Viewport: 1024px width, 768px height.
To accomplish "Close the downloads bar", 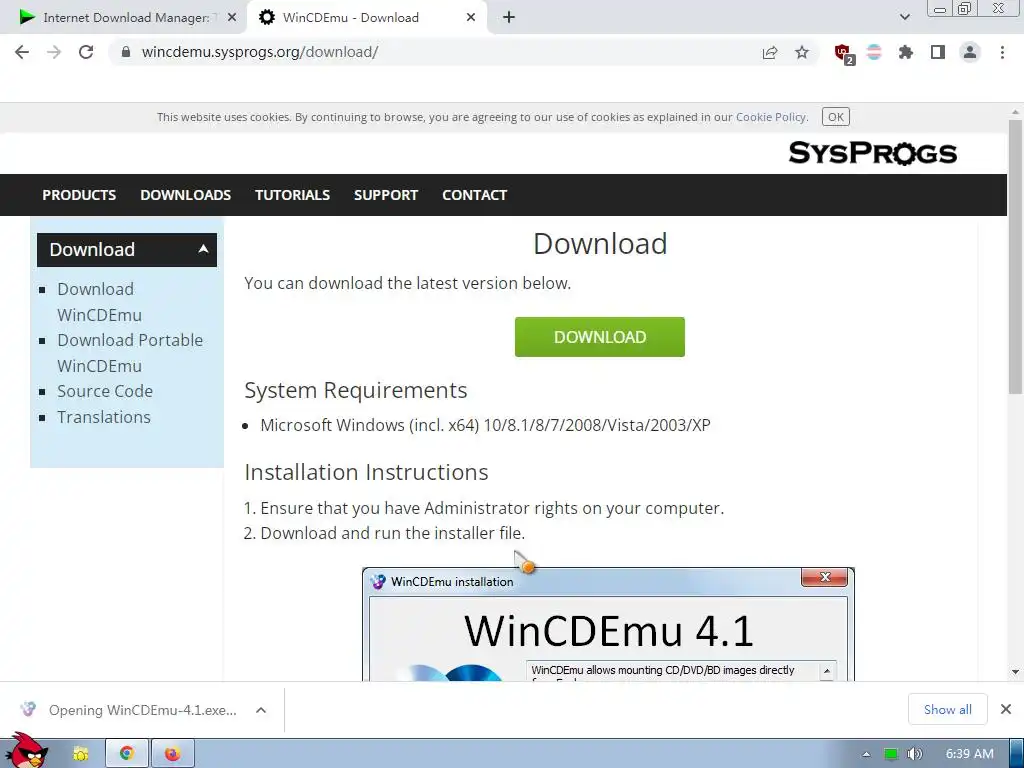I will (x=1006, y=709).
